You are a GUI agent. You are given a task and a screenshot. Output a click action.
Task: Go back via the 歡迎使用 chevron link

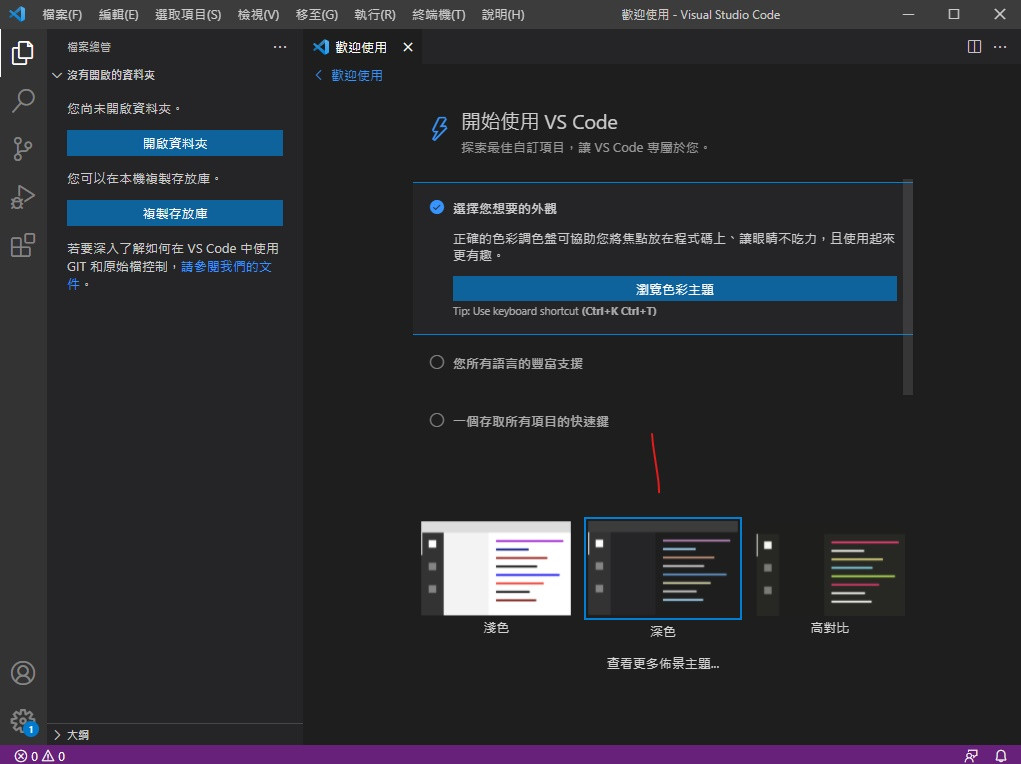348,76
